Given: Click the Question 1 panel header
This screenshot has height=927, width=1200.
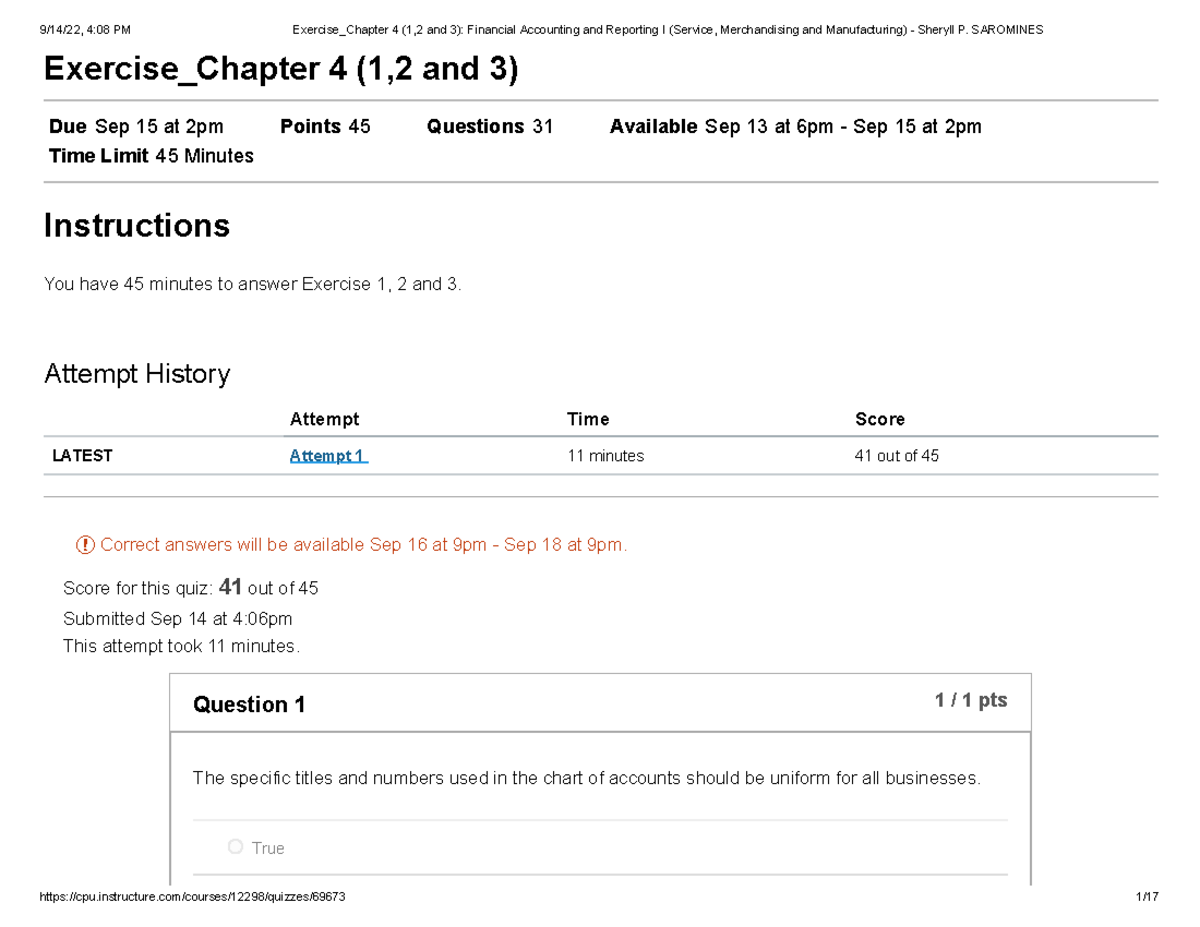Looking at the screenshot, I should [248, 704].
